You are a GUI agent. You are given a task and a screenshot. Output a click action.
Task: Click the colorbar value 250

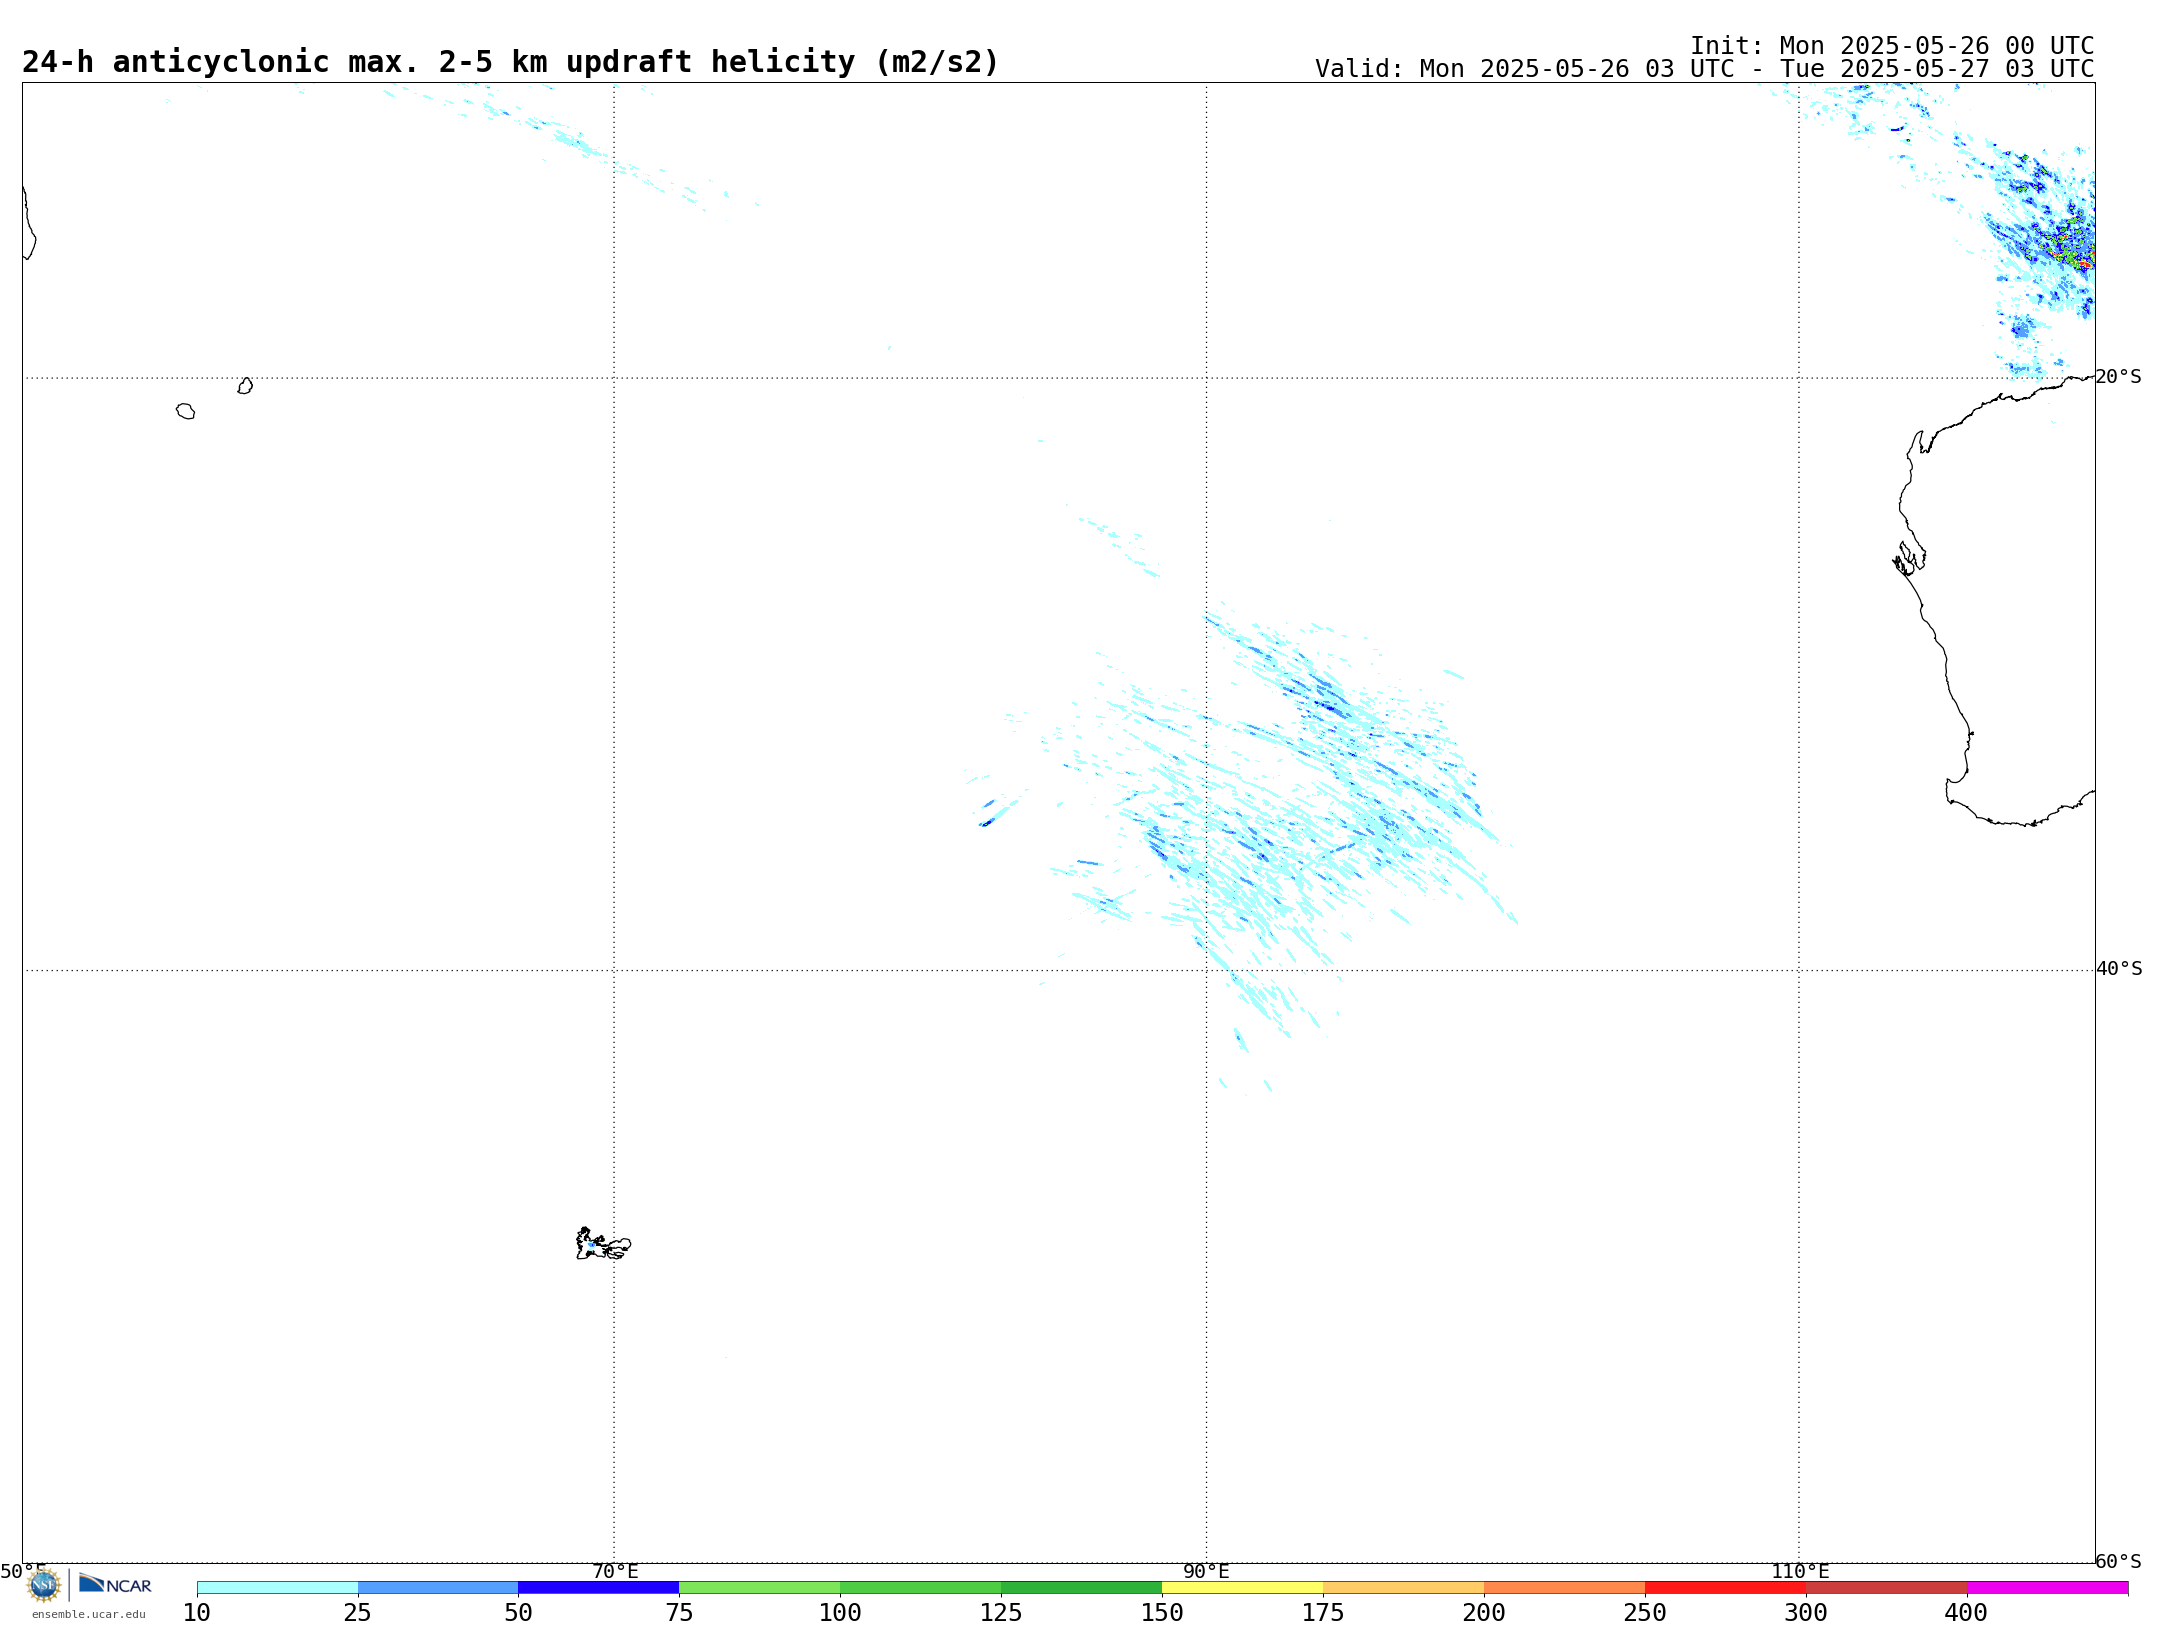click(x=1645, y=1613)
